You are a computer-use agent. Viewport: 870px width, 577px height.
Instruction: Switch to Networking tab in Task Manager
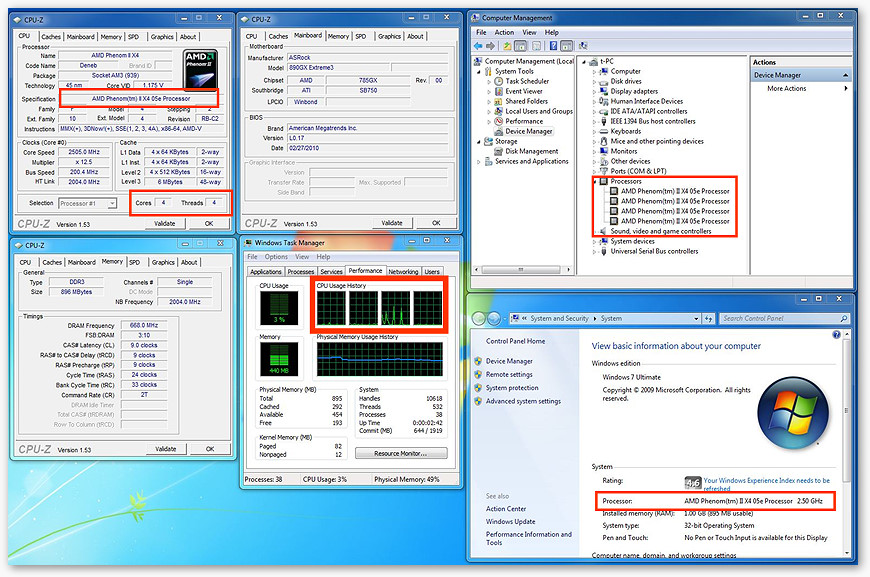(403, 271)
